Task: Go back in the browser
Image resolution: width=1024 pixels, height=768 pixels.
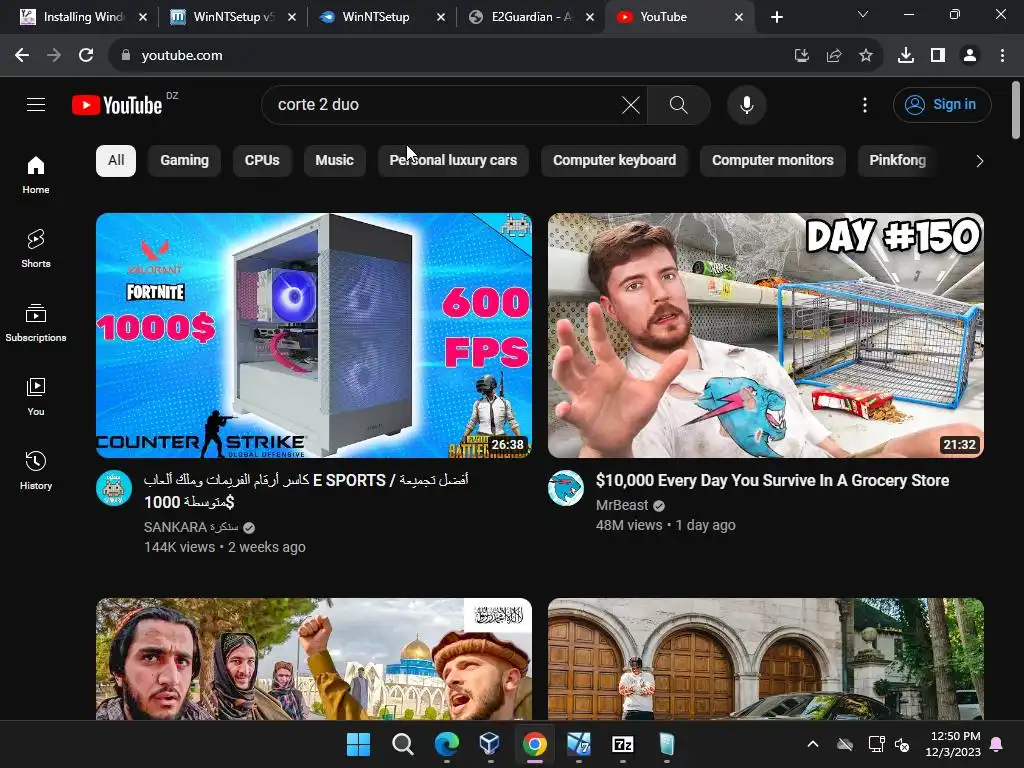Action: pyautogui.click(x=22, y=56)
